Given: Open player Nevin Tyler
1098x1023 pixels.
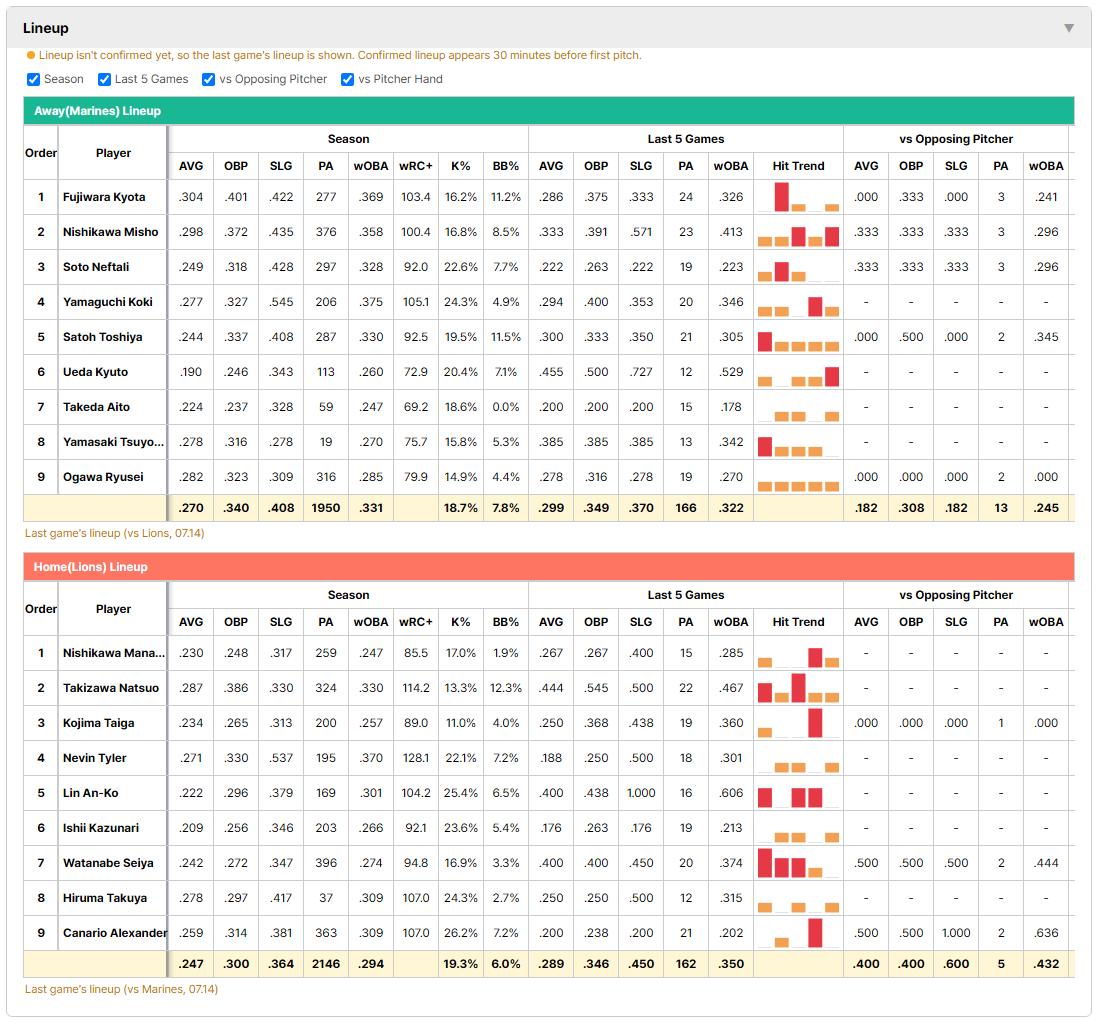Looking at the screenshot, I should pyautogui.click(x=95, y=758).
